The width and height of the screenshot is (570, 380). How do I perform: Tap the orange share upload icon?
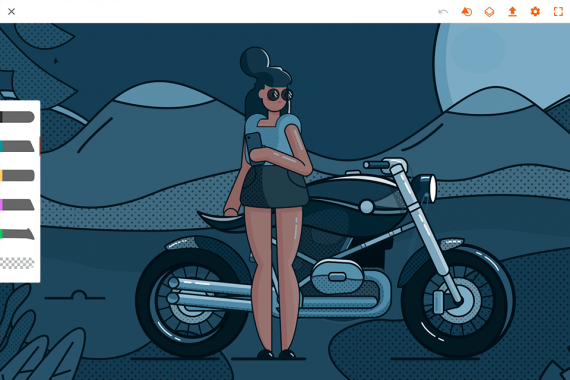512,12
